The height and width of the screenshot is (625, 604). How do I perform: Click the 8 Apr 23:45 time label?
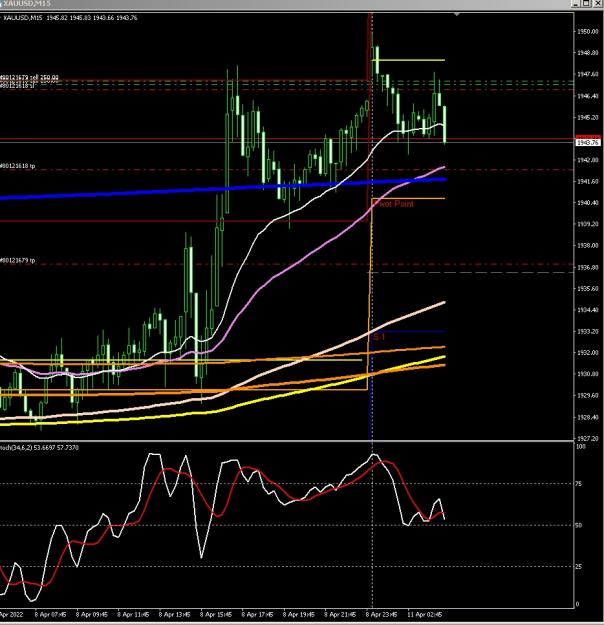click(382, 615)
